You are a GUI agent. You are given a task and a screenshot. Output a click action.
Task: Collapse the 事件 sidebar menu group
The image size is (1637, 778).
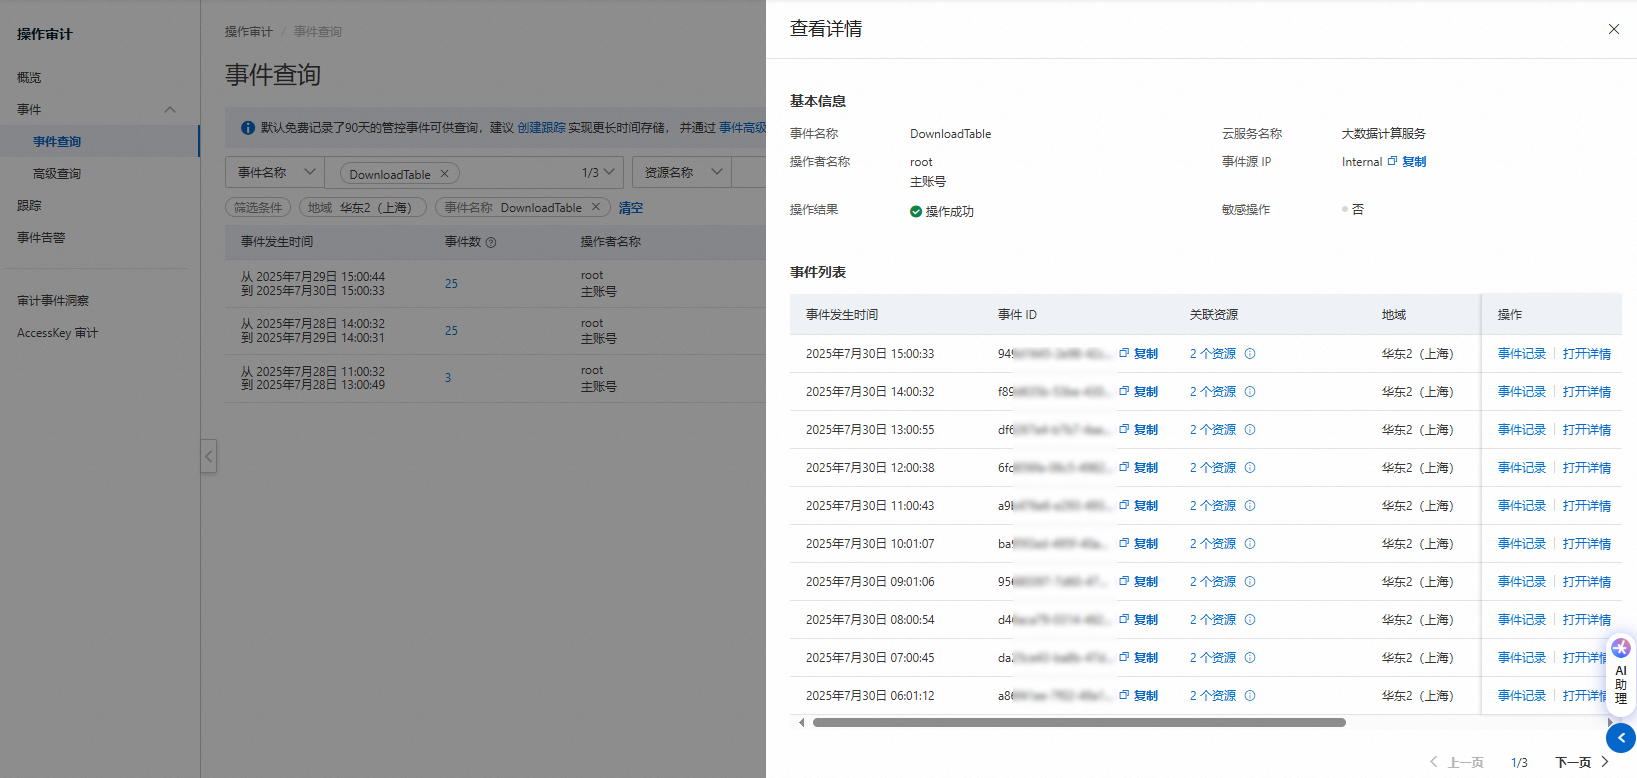pyautogui.click(x=170, y=110)
